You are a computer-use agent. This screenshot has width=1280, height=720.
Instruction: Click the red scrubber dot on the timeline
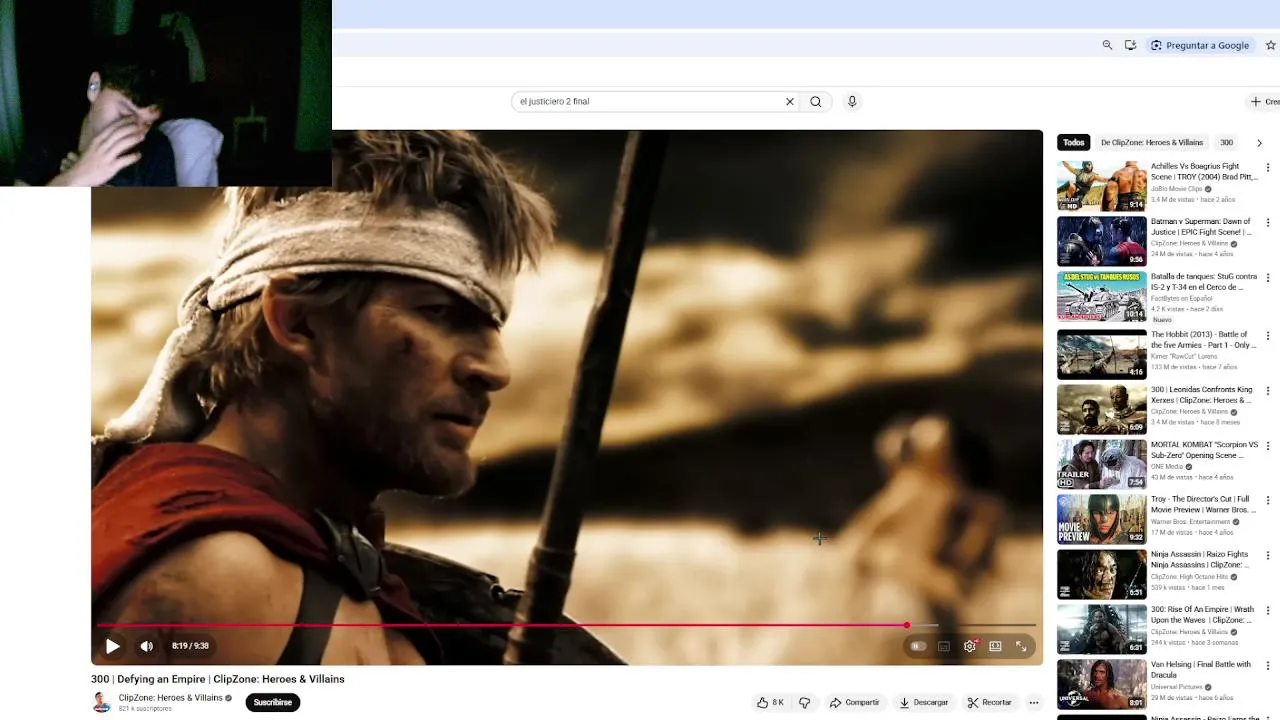pos(907,626)
